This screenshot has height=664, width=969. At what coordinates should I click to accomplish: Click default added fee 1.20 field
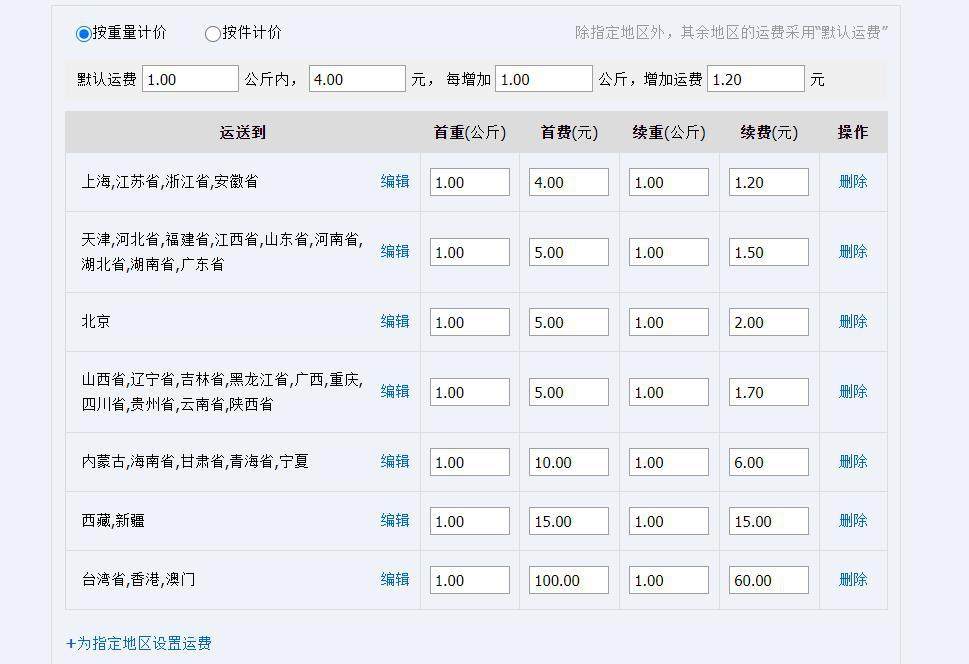point(756,79)
